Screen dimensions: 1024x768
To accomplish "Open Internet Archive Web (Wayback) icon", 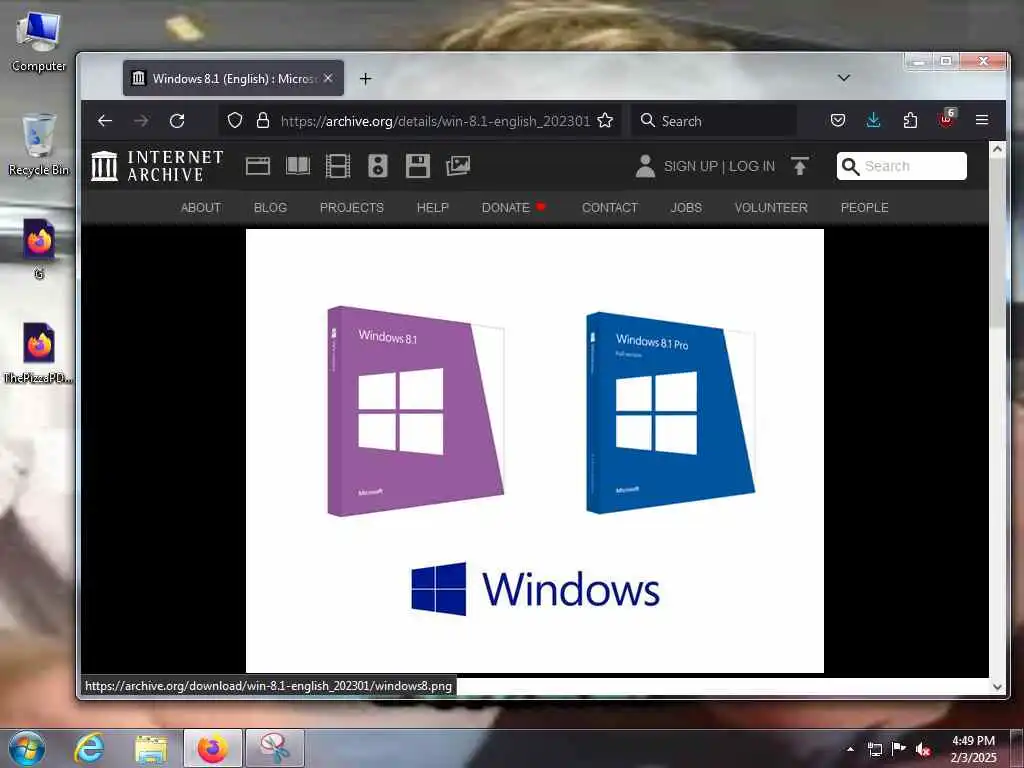I will [x=258, y=166].
